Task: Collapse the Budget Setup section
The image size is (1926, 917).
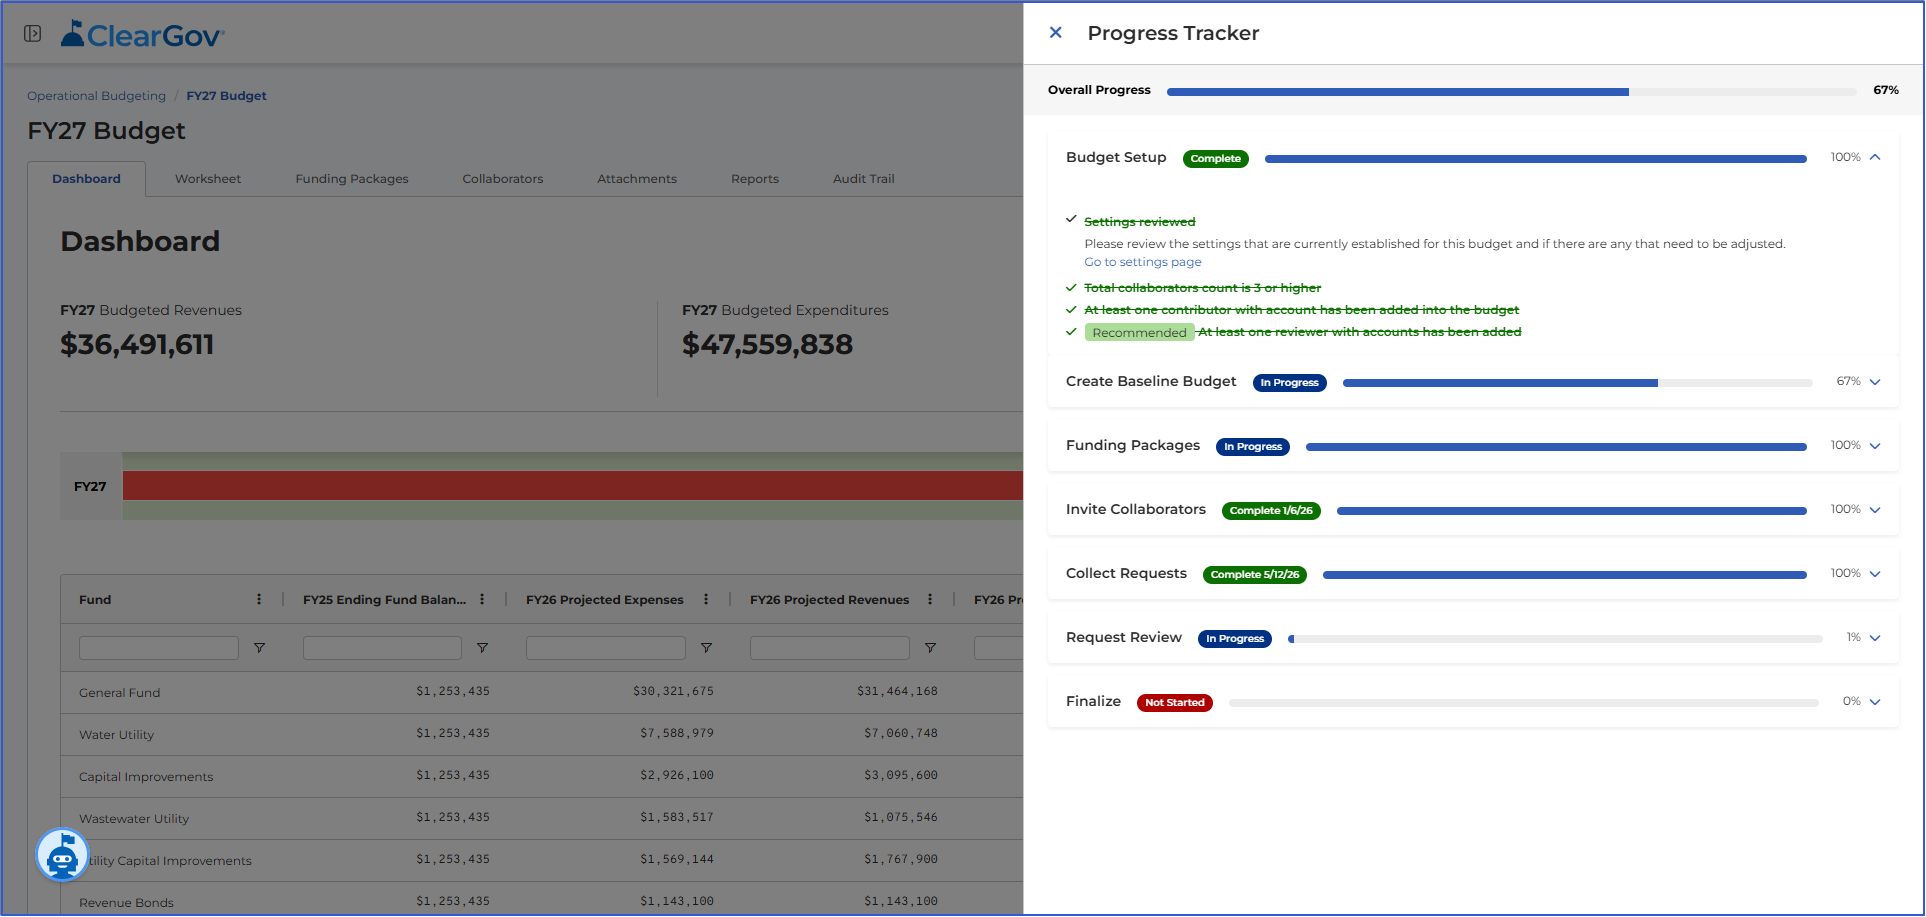Action: [x=1875, y=157]
